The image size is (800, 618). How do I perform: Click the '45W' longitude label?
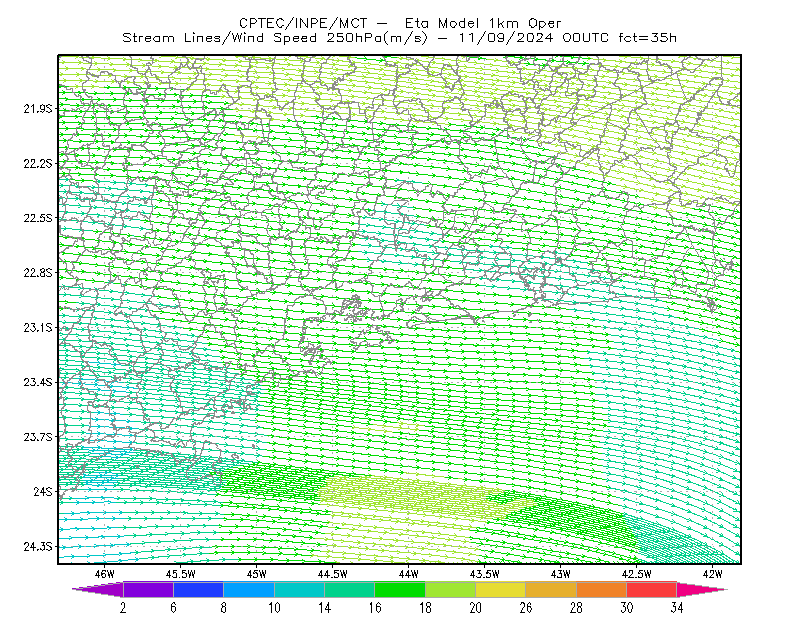[x=257, y=574]
